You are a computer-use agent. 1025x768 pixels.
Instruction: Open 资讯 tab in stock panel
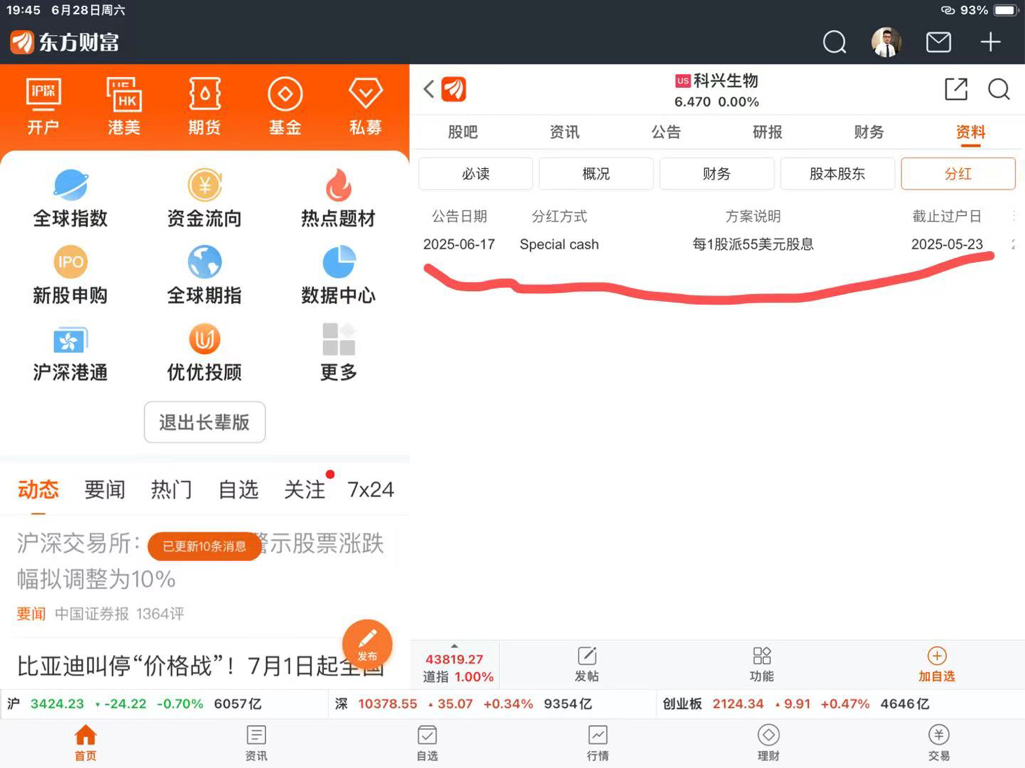pos(564,132)
